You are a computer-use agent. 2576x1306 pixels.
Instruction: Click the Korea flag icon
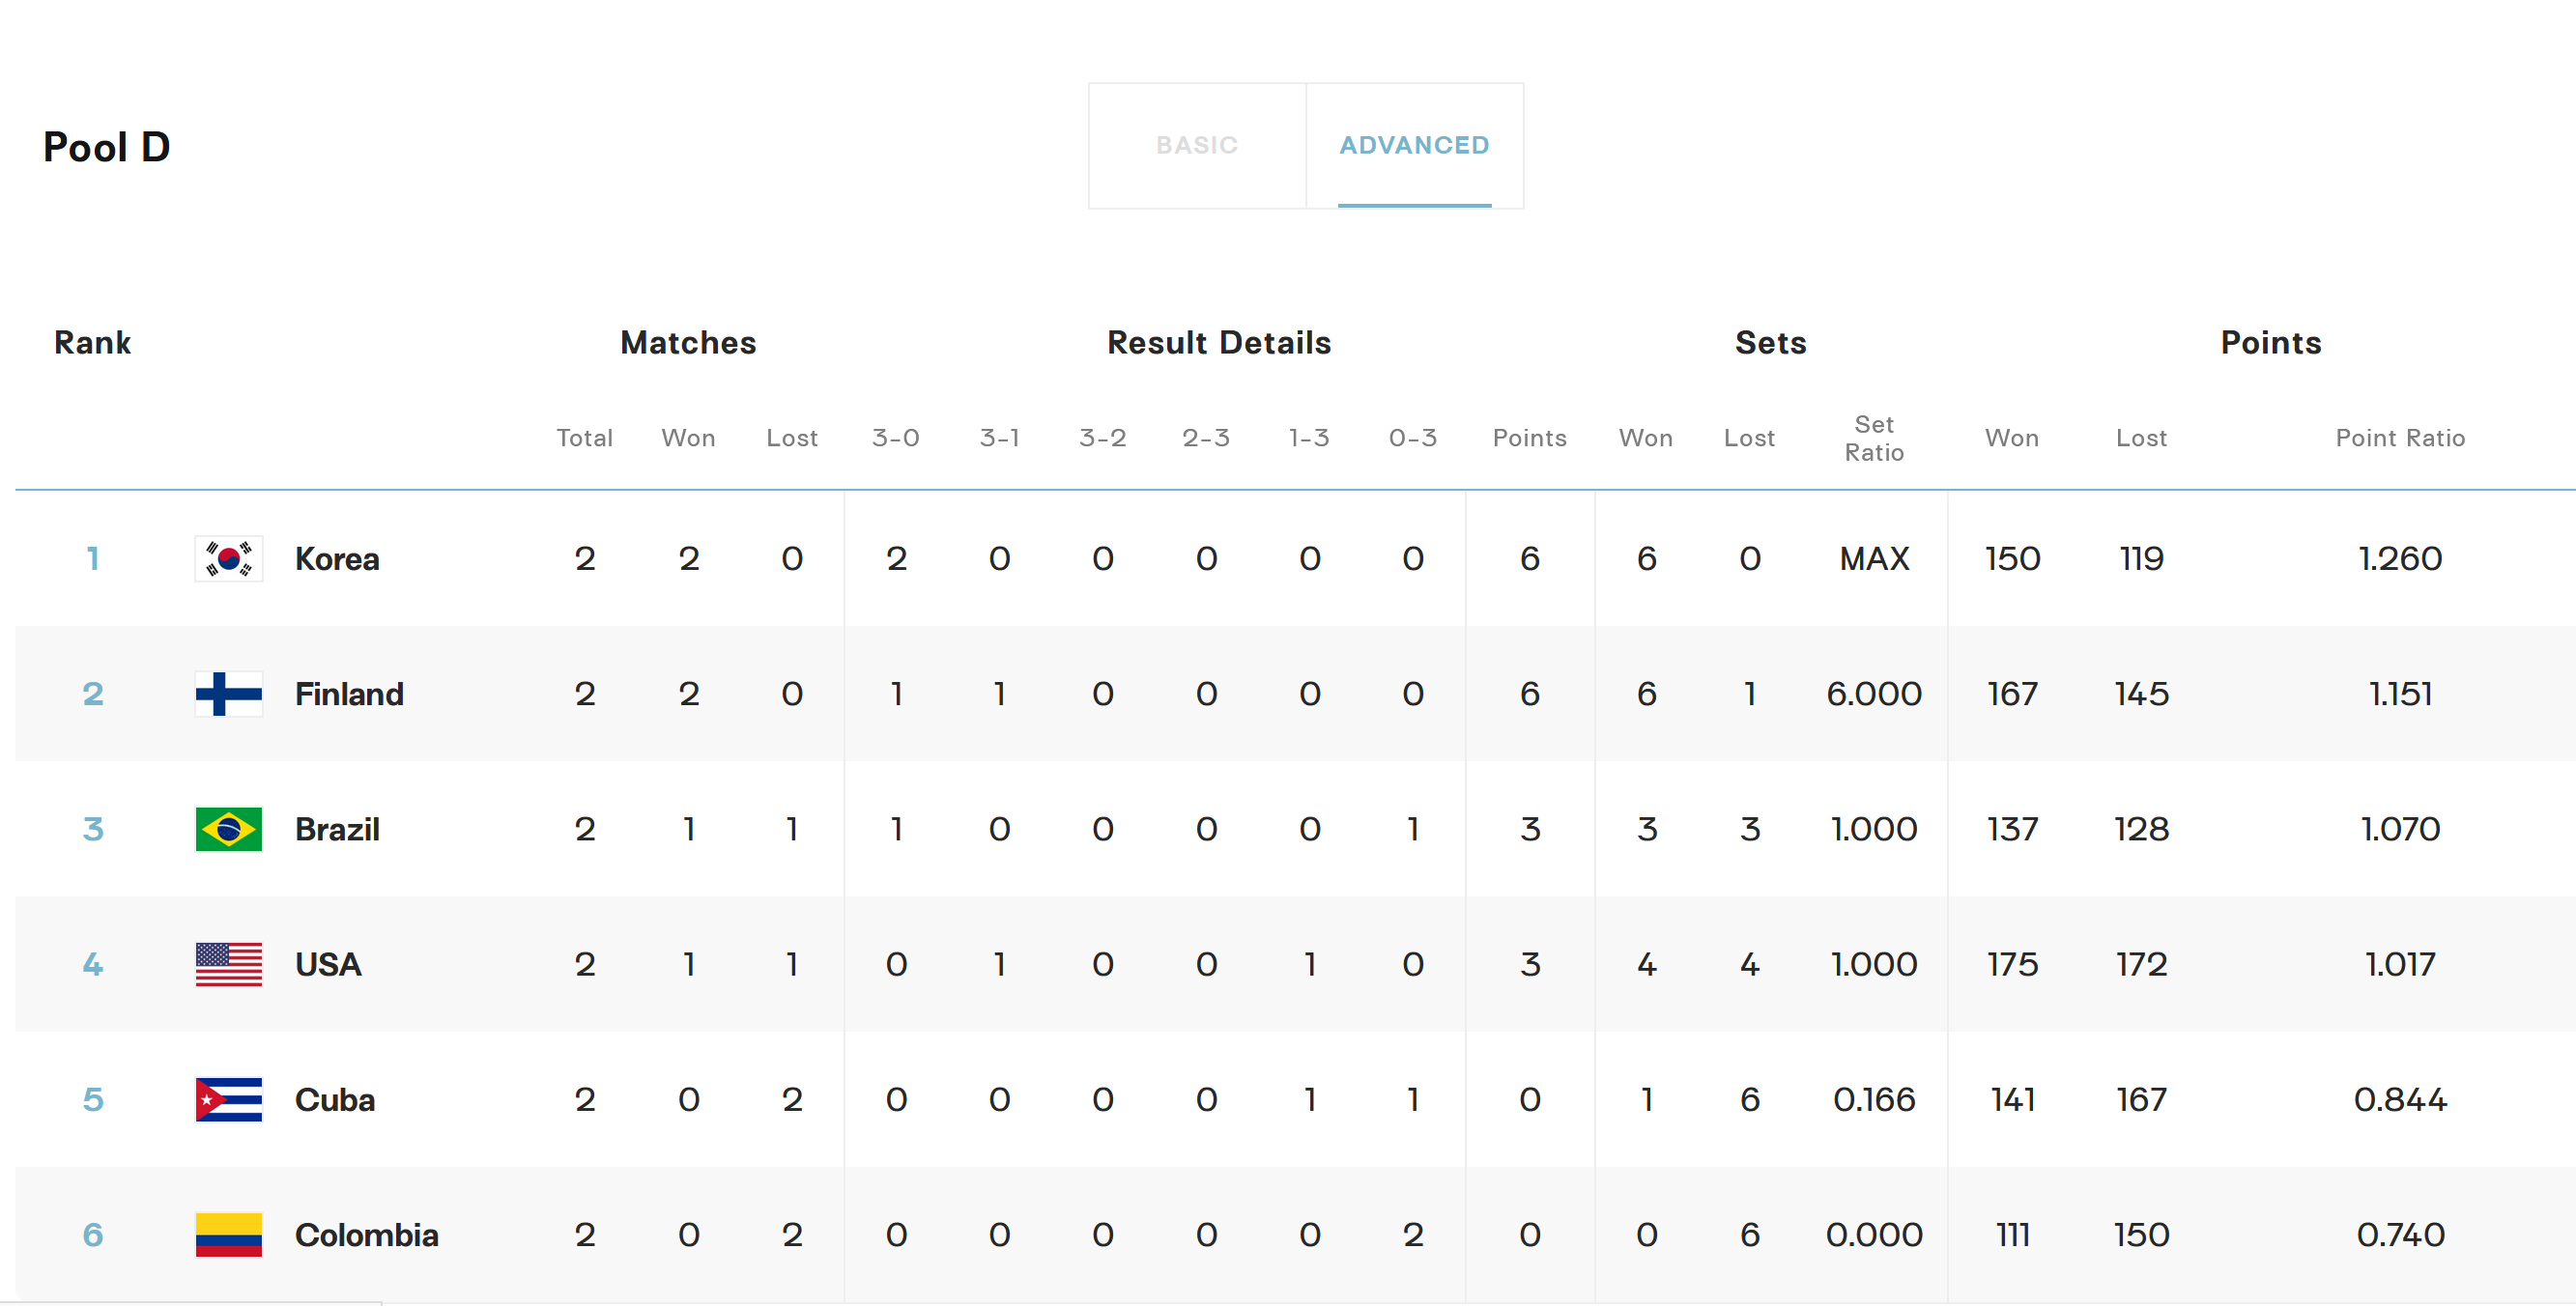pyautogui.click(x=228, y=558)
